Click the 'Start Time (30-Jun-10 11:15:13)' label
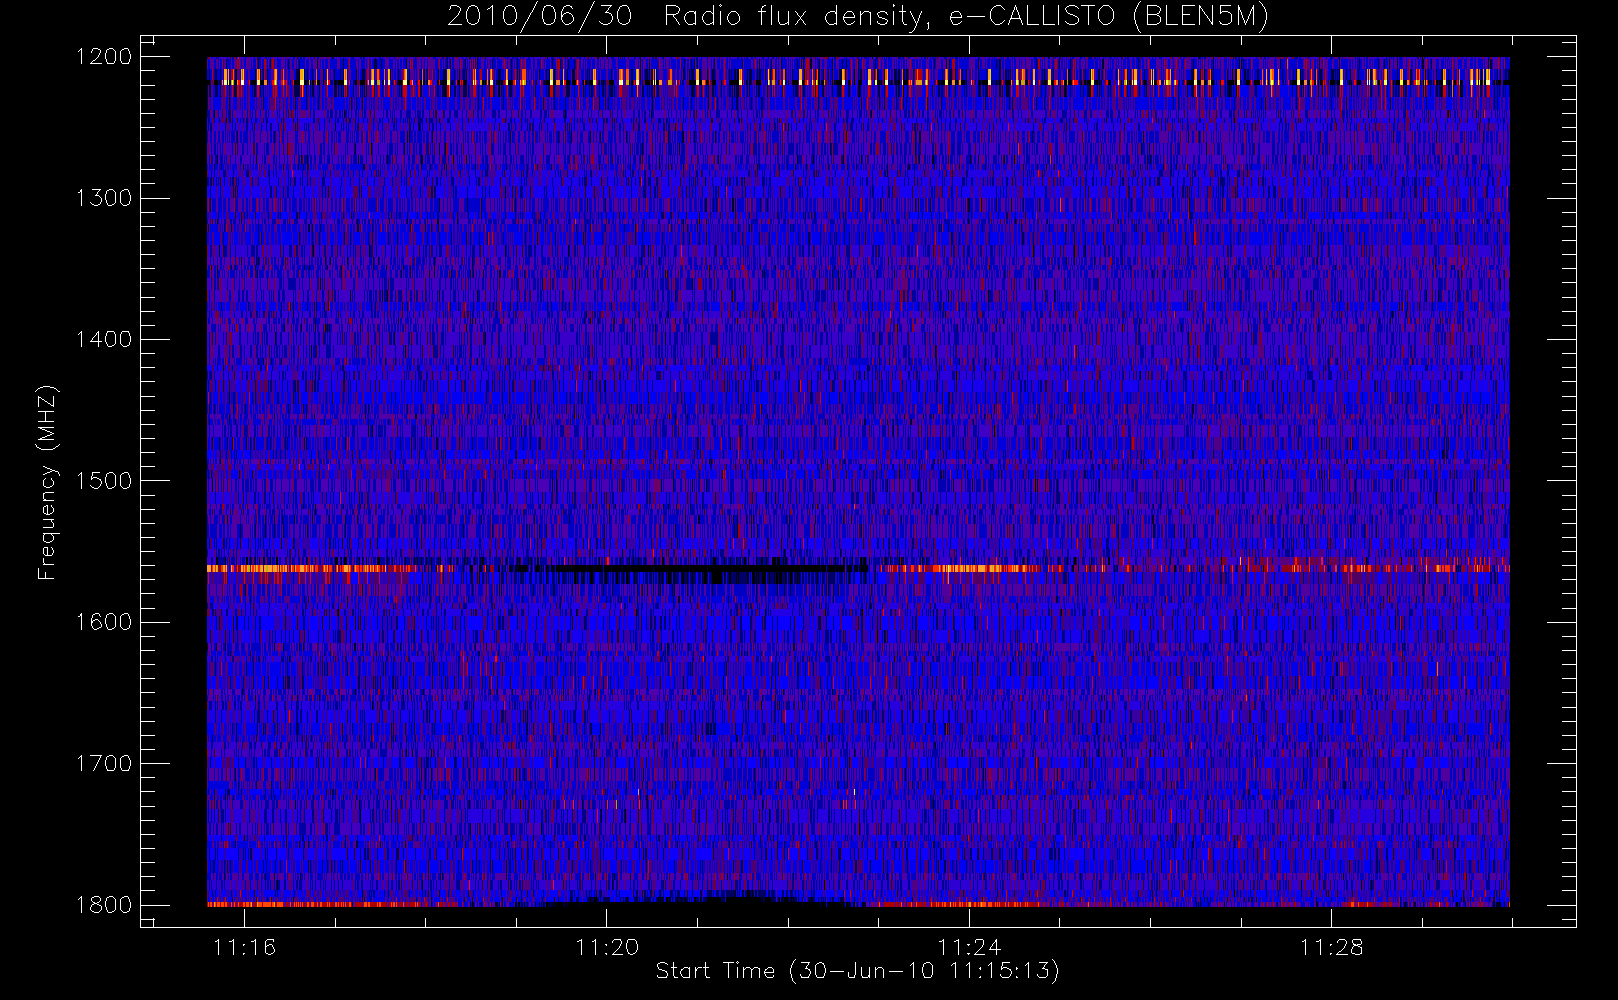Image resolution: width=1618 pixels, height=1000 pixels. [x=857, y=971]
